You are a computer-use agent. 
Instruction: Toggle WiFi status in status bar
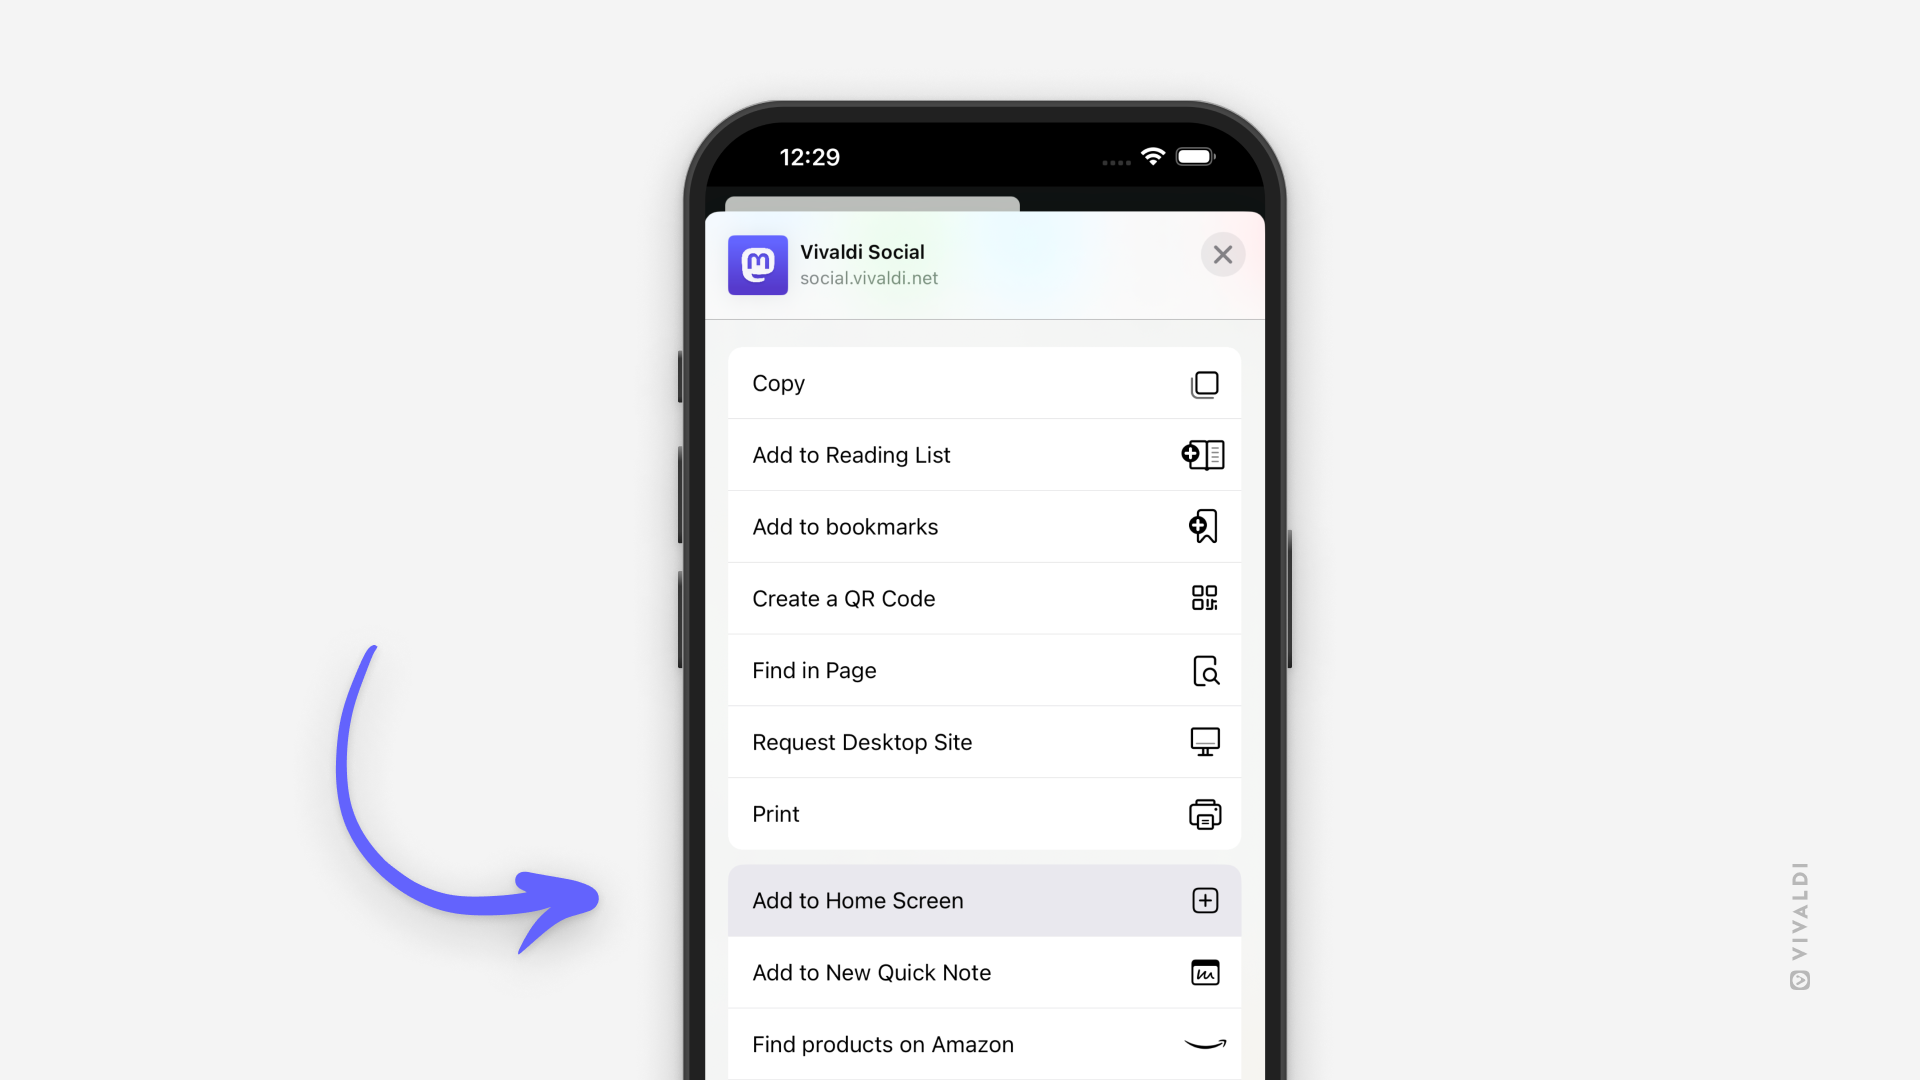[1149, 157]
